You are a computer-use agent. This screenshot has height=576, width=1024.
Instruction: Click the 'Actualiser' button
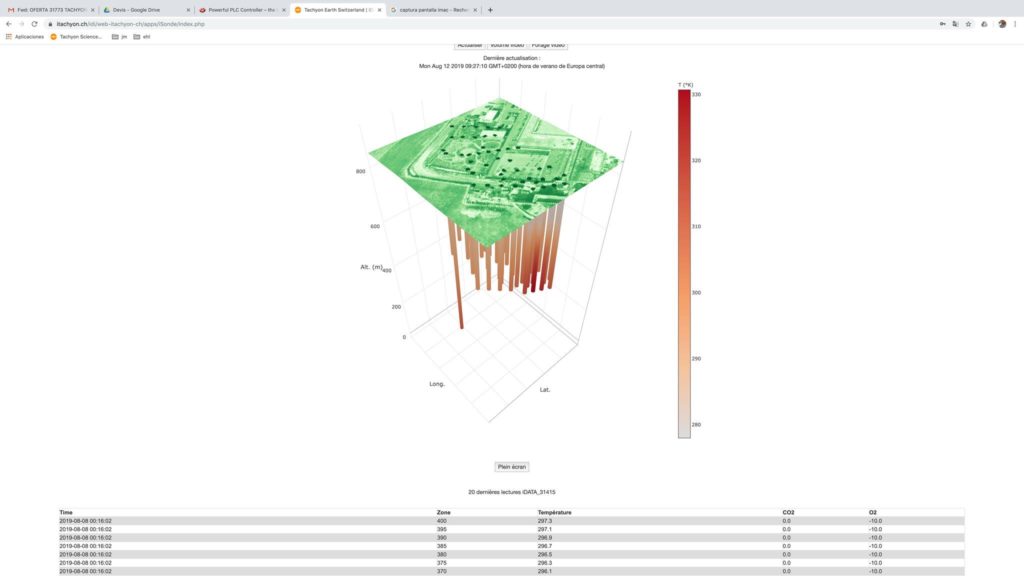tap(470, 45)
